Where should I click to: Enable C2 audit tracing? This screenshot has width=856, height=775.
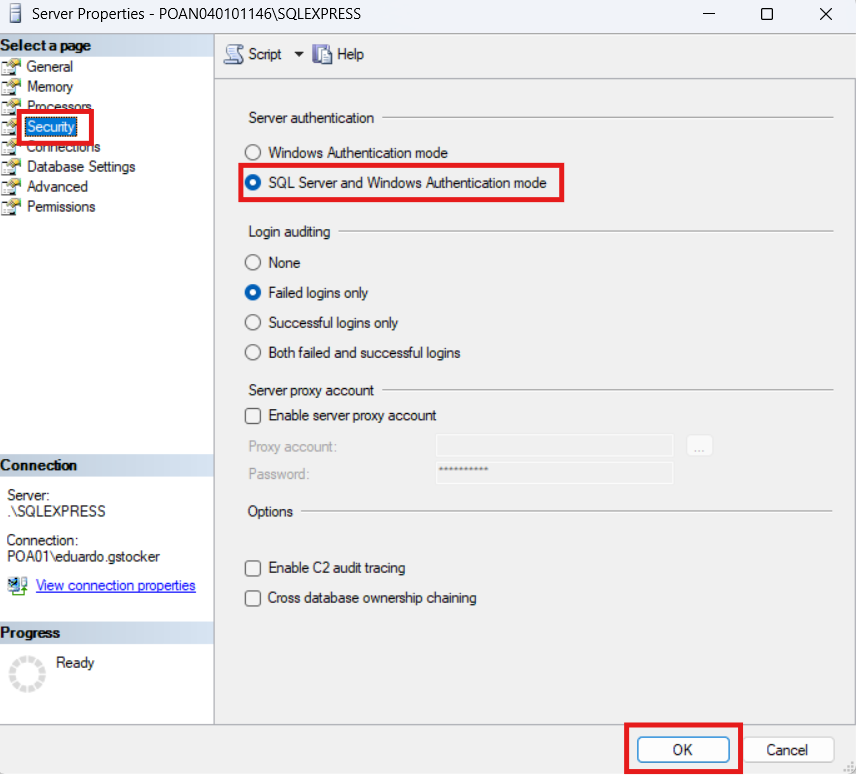[x=253, y=567]
